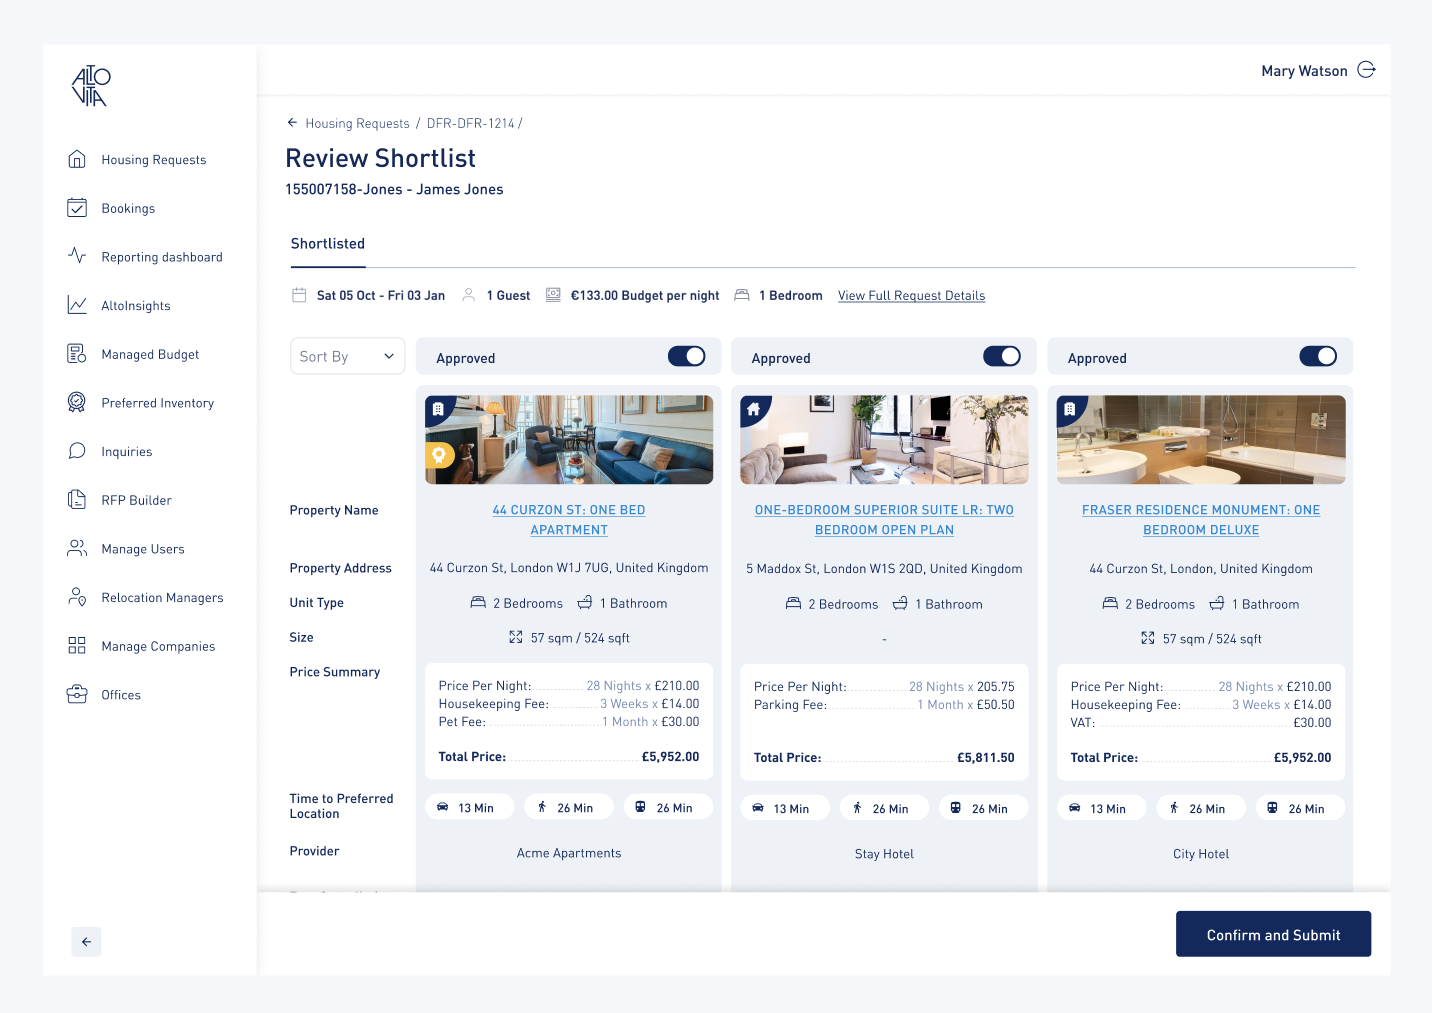Disable Approved toggle on first property

(686, 356)
